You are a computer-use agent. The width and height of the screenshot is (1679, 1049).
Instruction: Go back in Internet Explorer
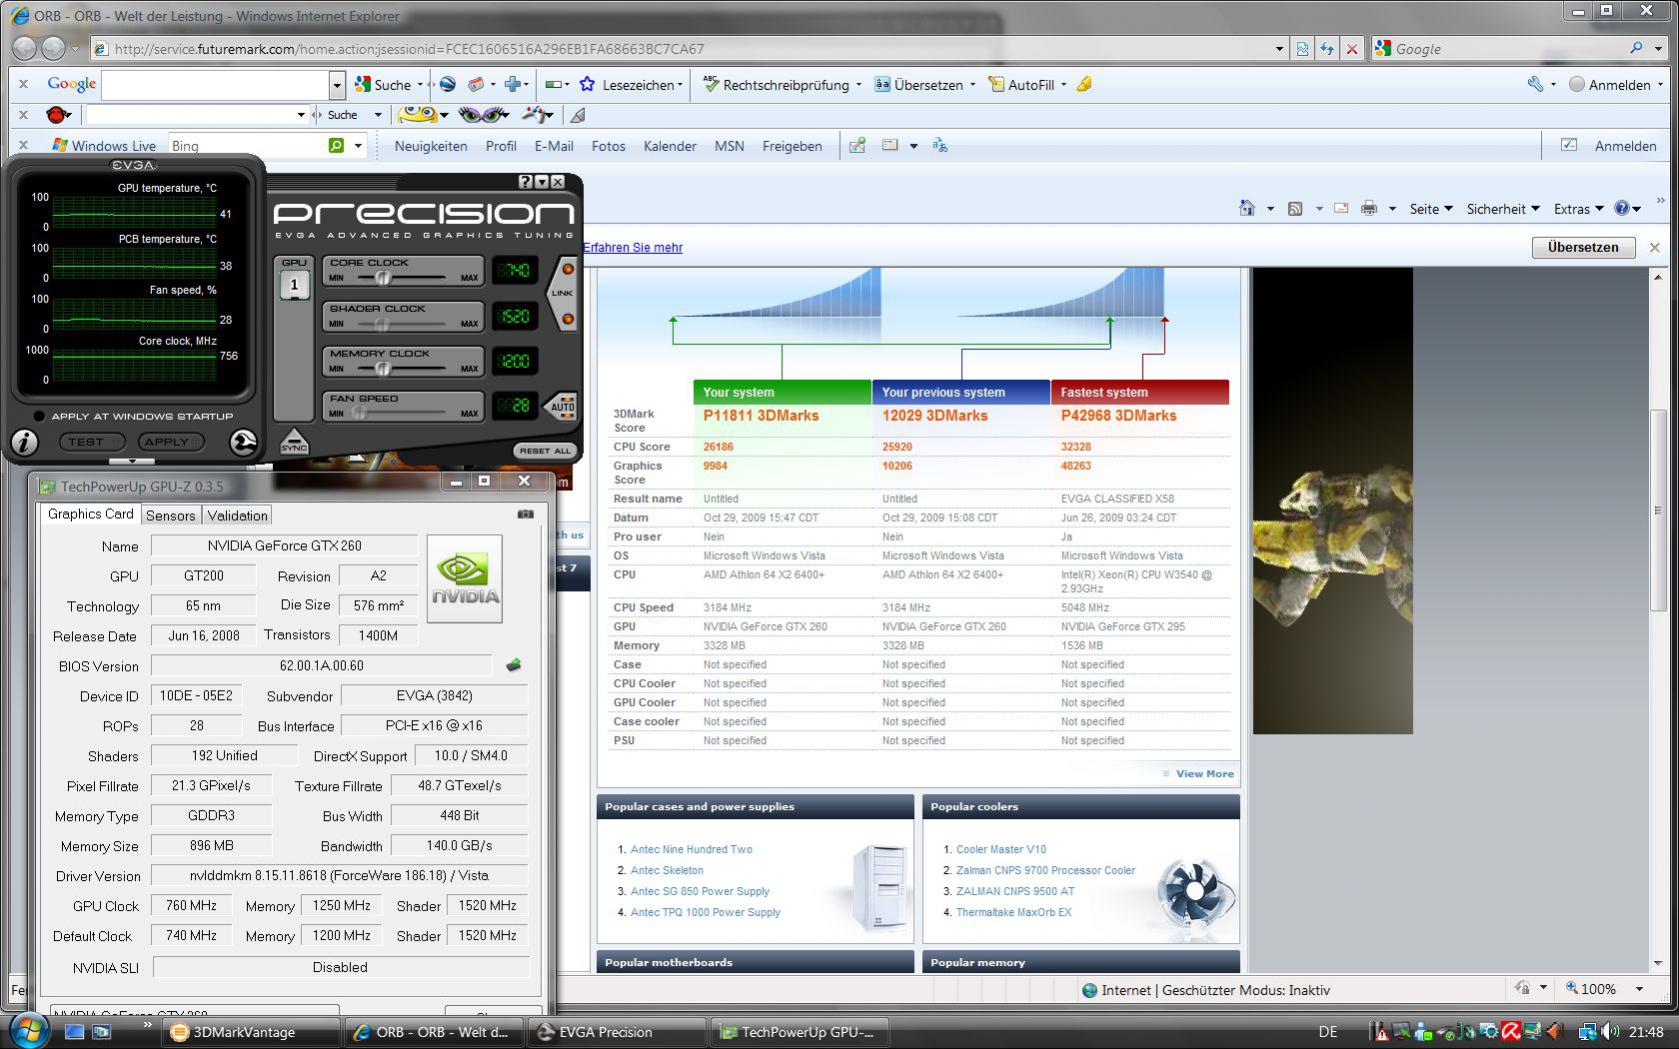point(25,48)
